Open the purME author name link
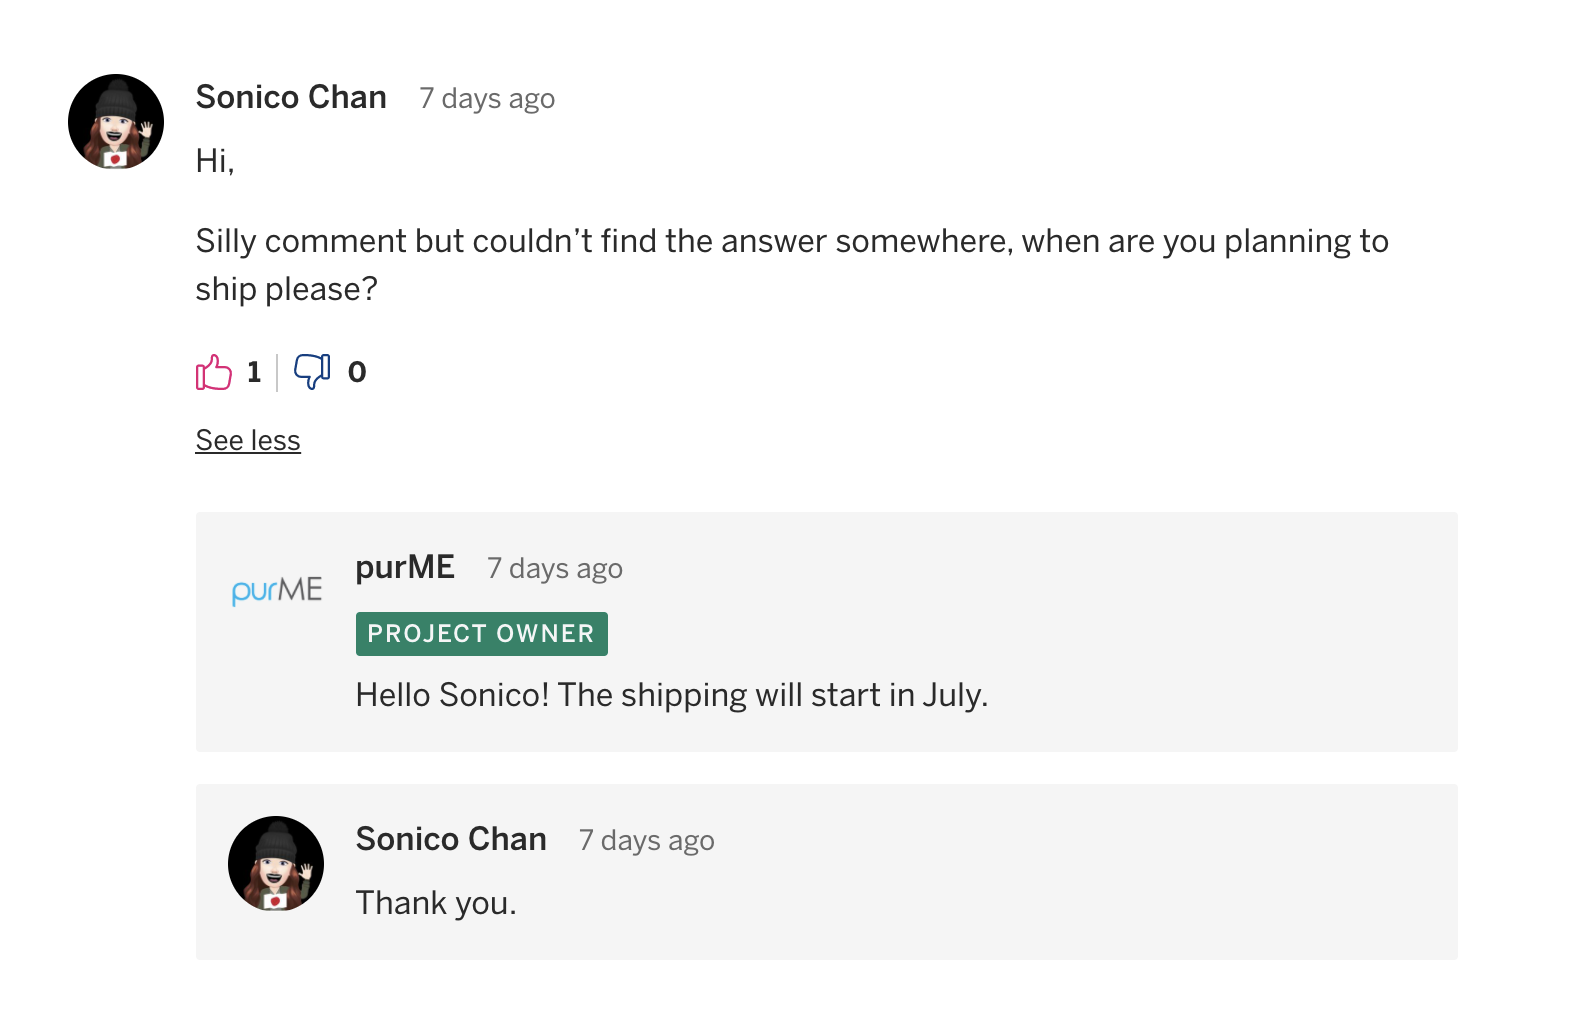This screenshot has height=1020, width=1580. [405, 567]
